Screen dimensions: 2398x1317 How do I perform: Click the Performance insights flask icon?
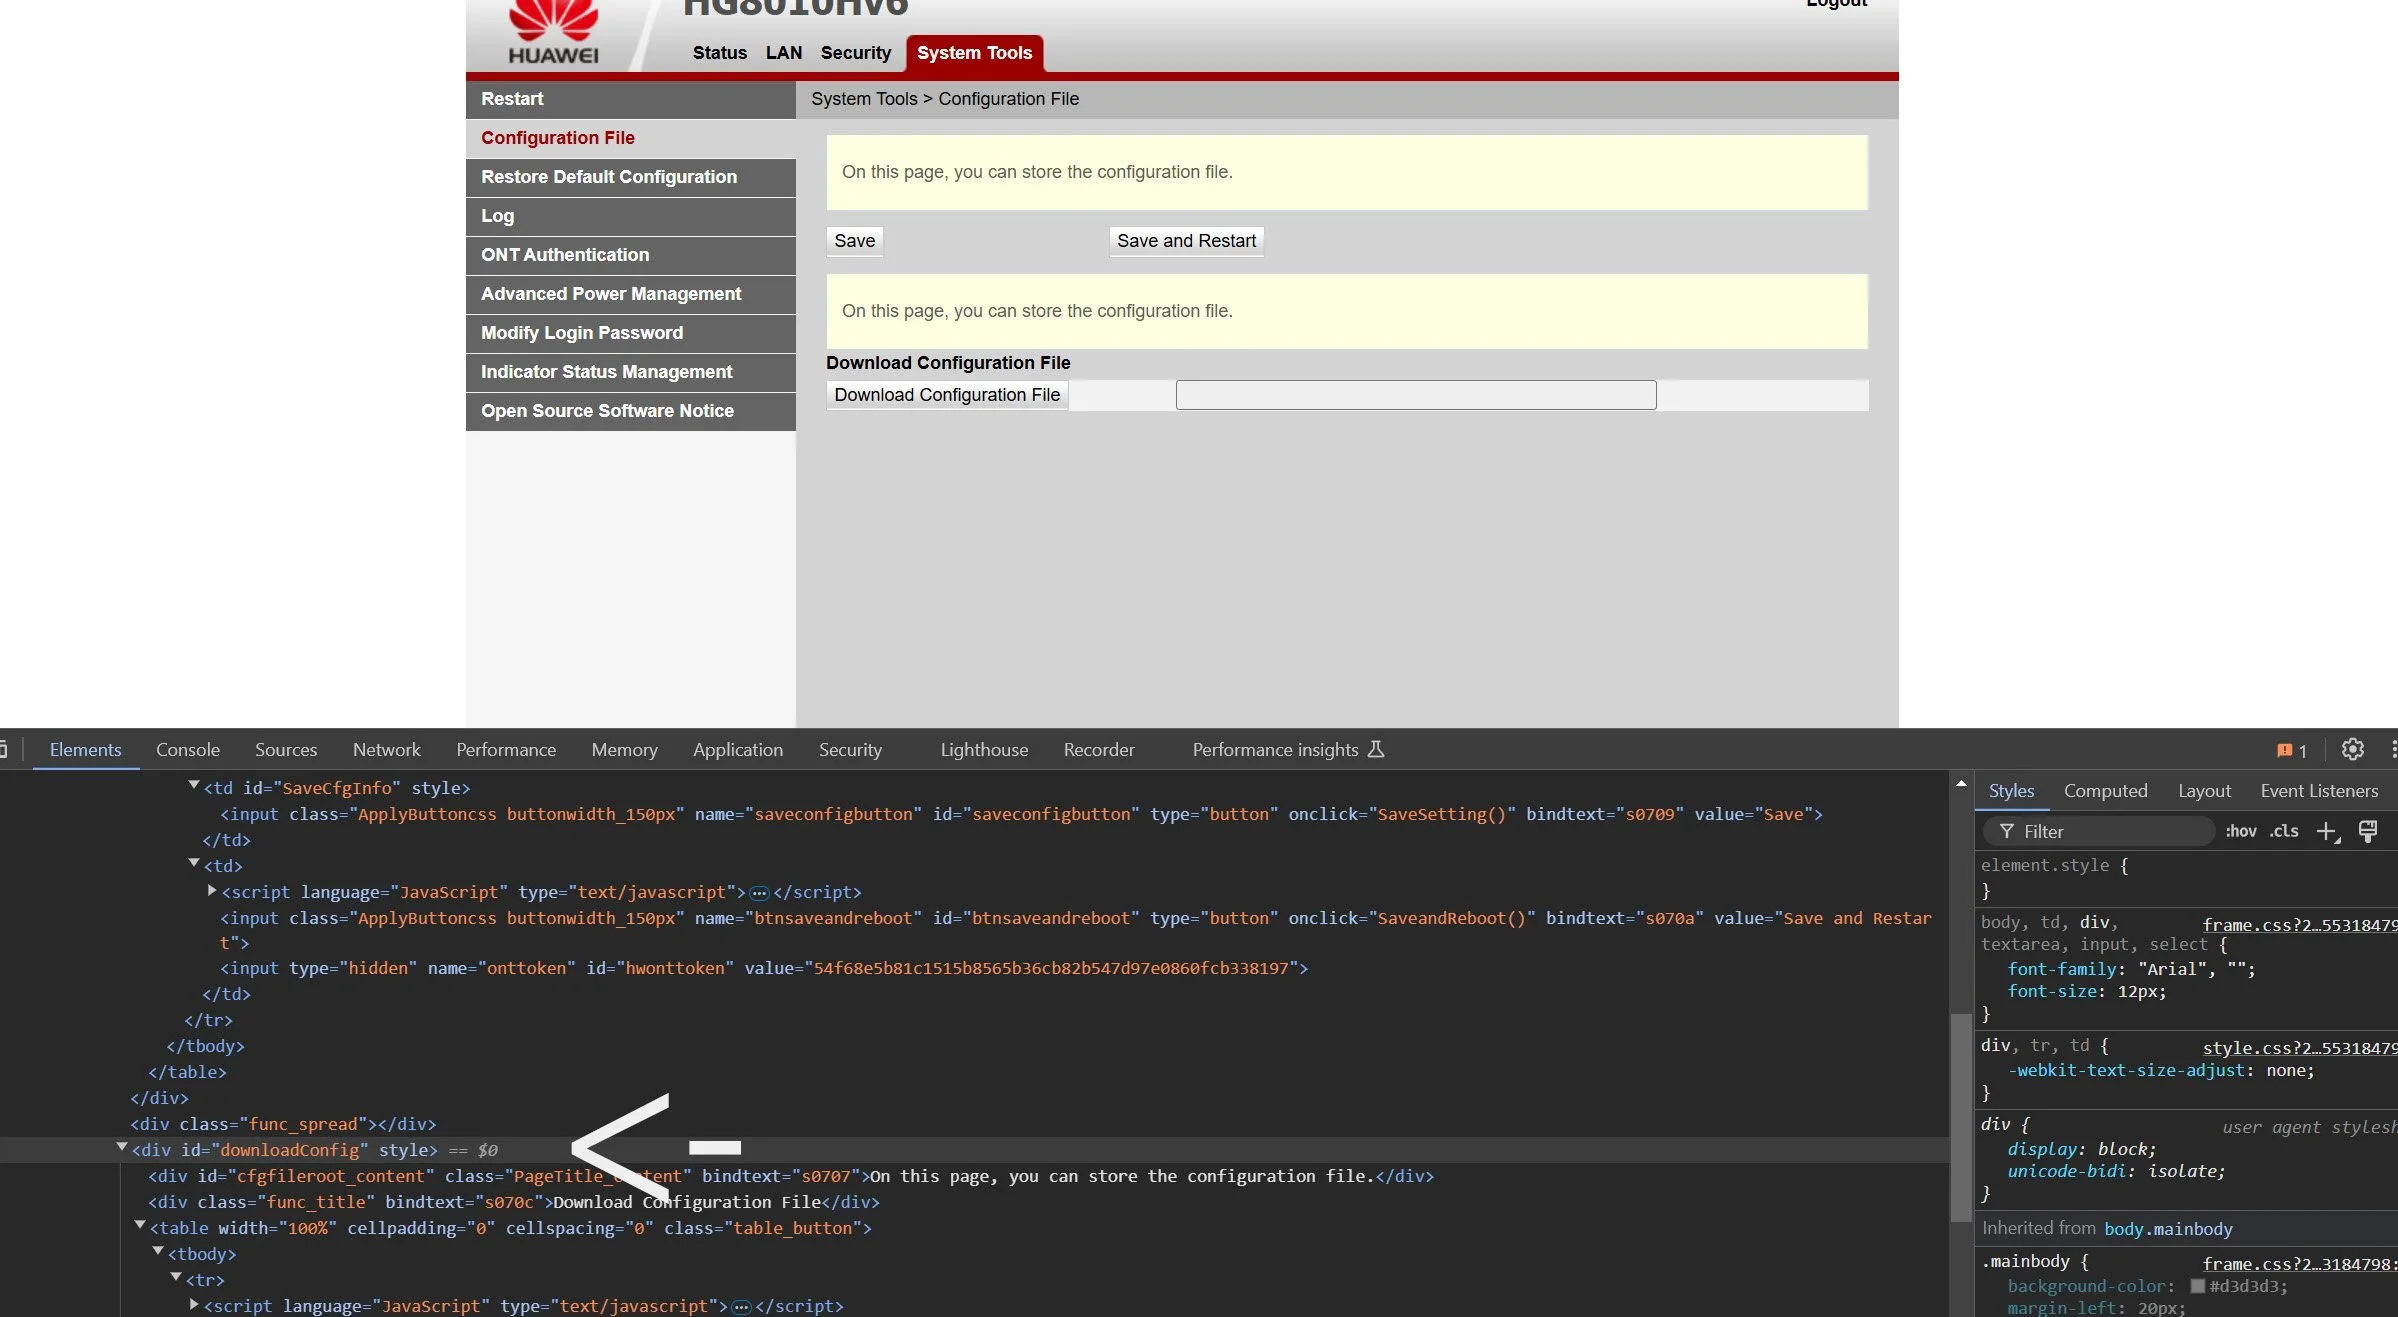point(1376,749)
